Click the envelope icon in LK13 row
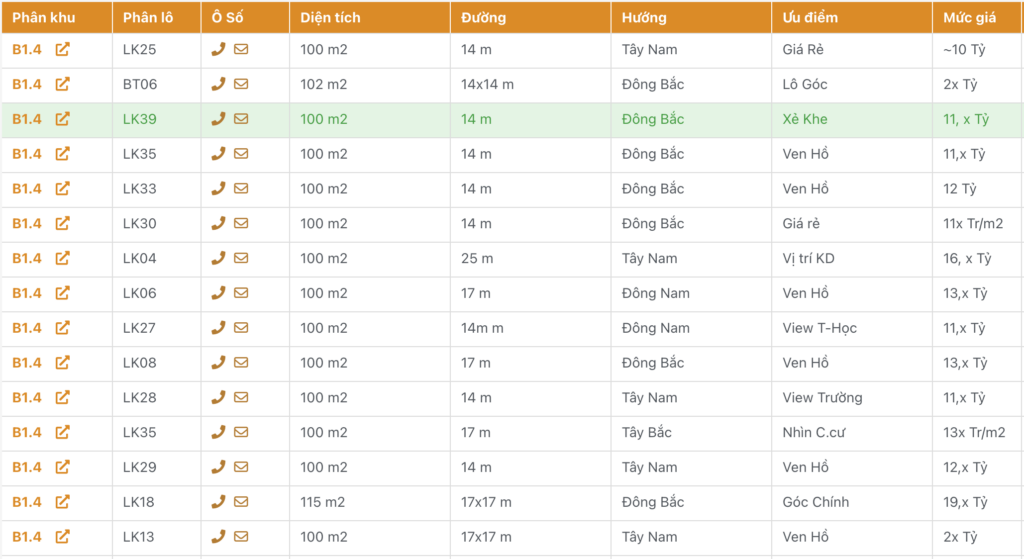The height and width of the screenshot is (559, 1024). 241,537
